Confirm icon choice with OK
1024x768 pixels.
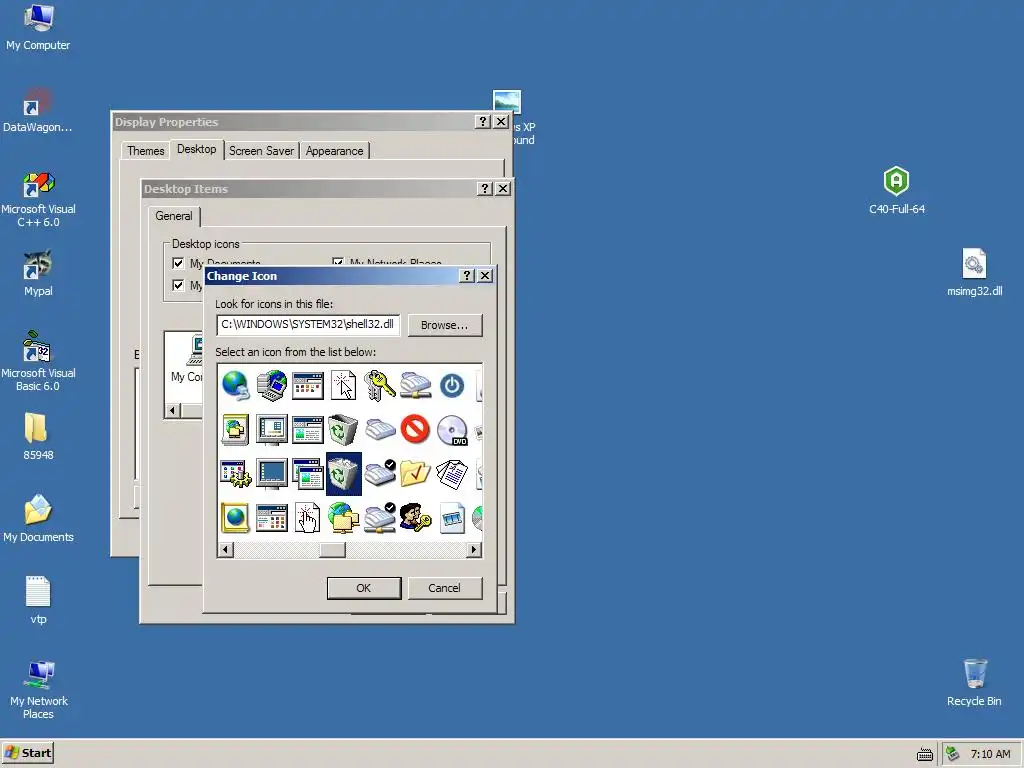[364, 588]
